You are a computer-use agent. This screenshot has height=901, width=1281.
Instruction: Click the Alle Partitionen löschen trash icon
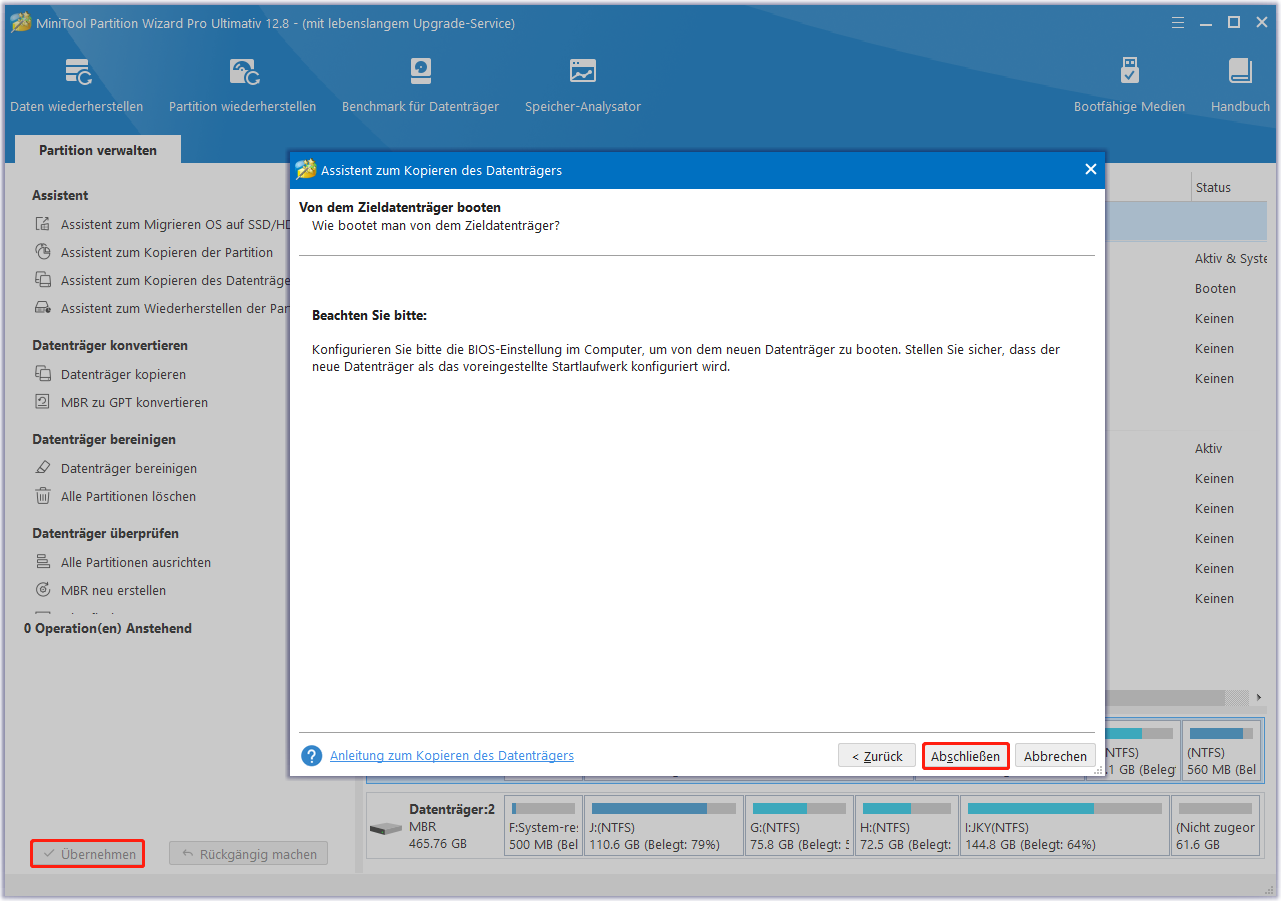(x=43, y=496)
